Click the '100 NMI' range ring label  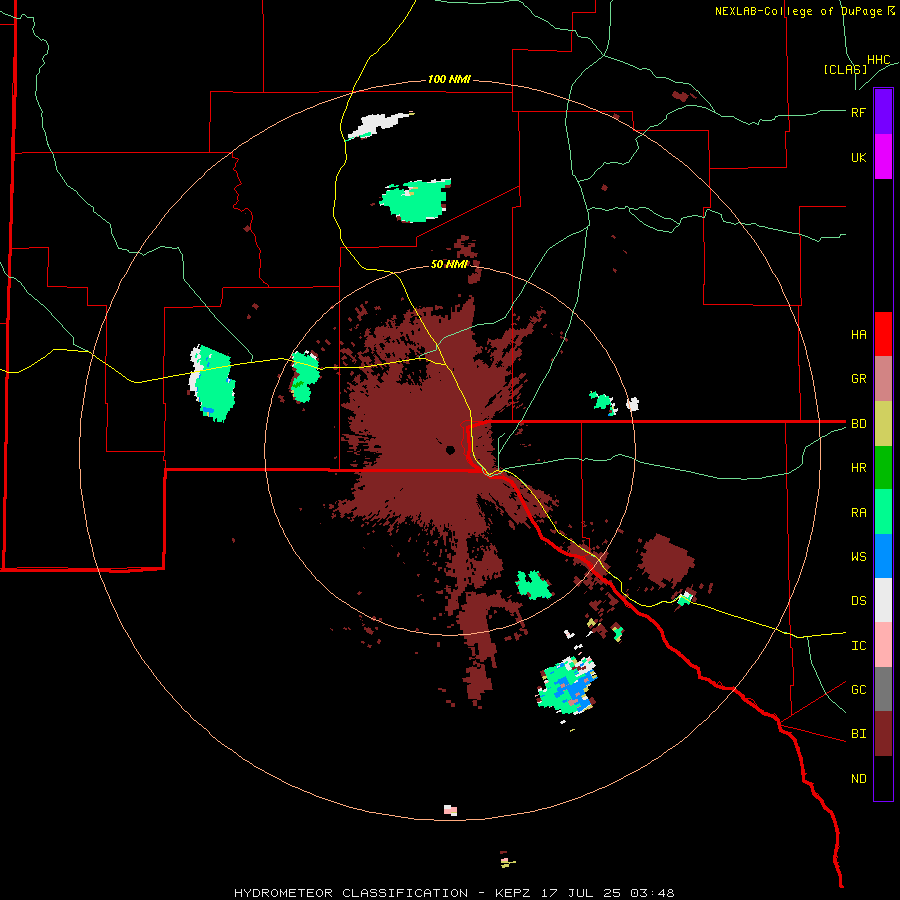point(449,79)
